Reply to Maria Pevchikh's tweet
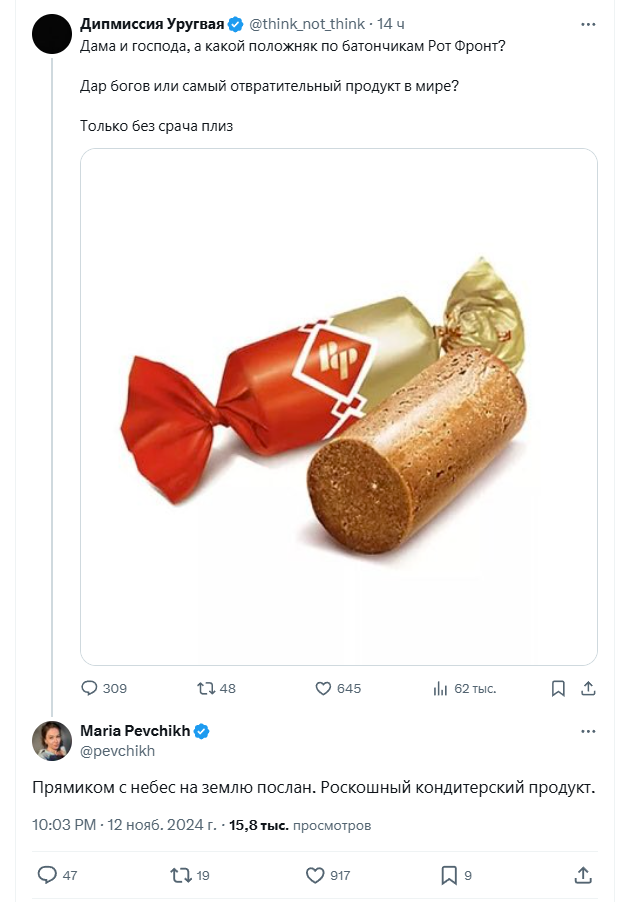Image resolution: width=628 pixels, height=902 pixels. tap(47, 875)
